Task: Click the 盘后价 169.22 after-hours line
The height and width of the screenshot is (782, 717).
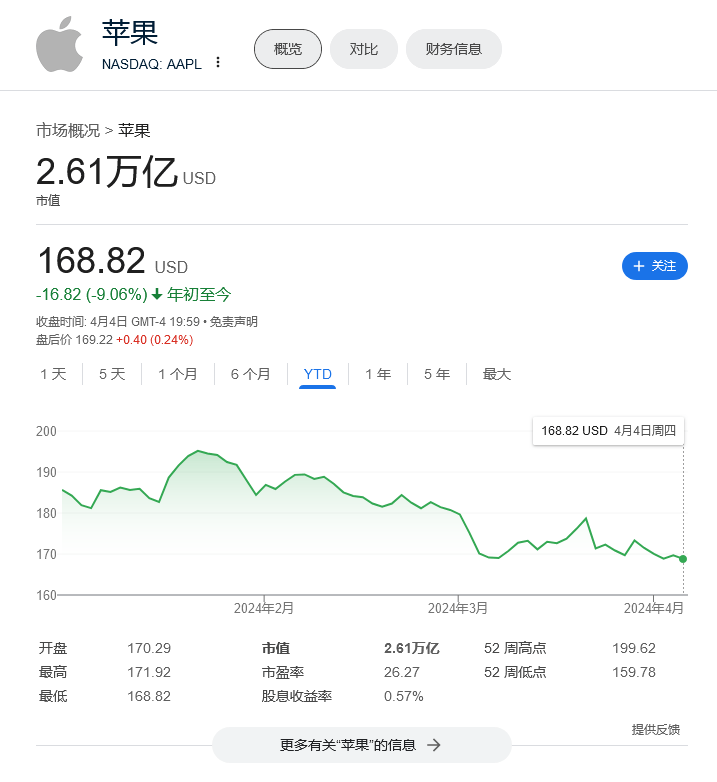Action: (115, 340)
